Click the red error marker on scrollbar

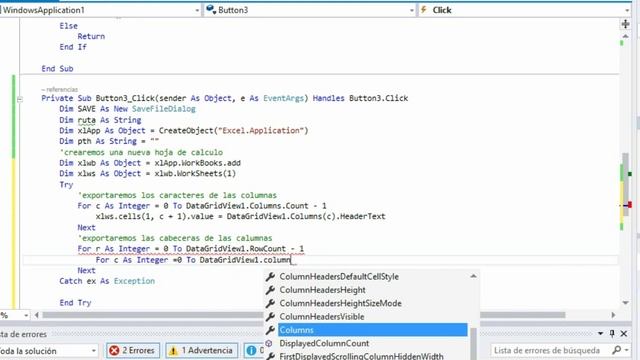(629, 205)
